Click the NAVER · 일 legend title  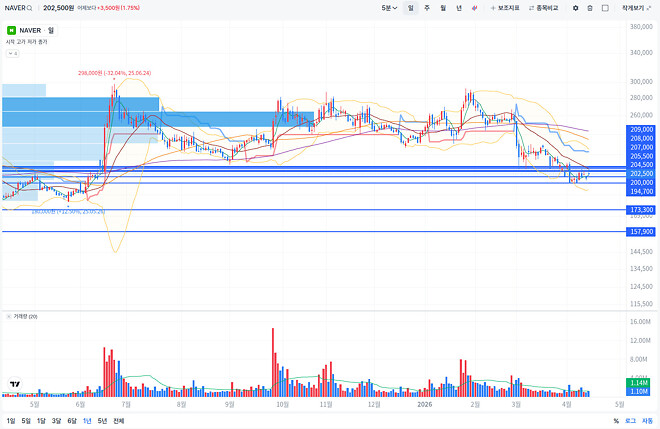37,30
